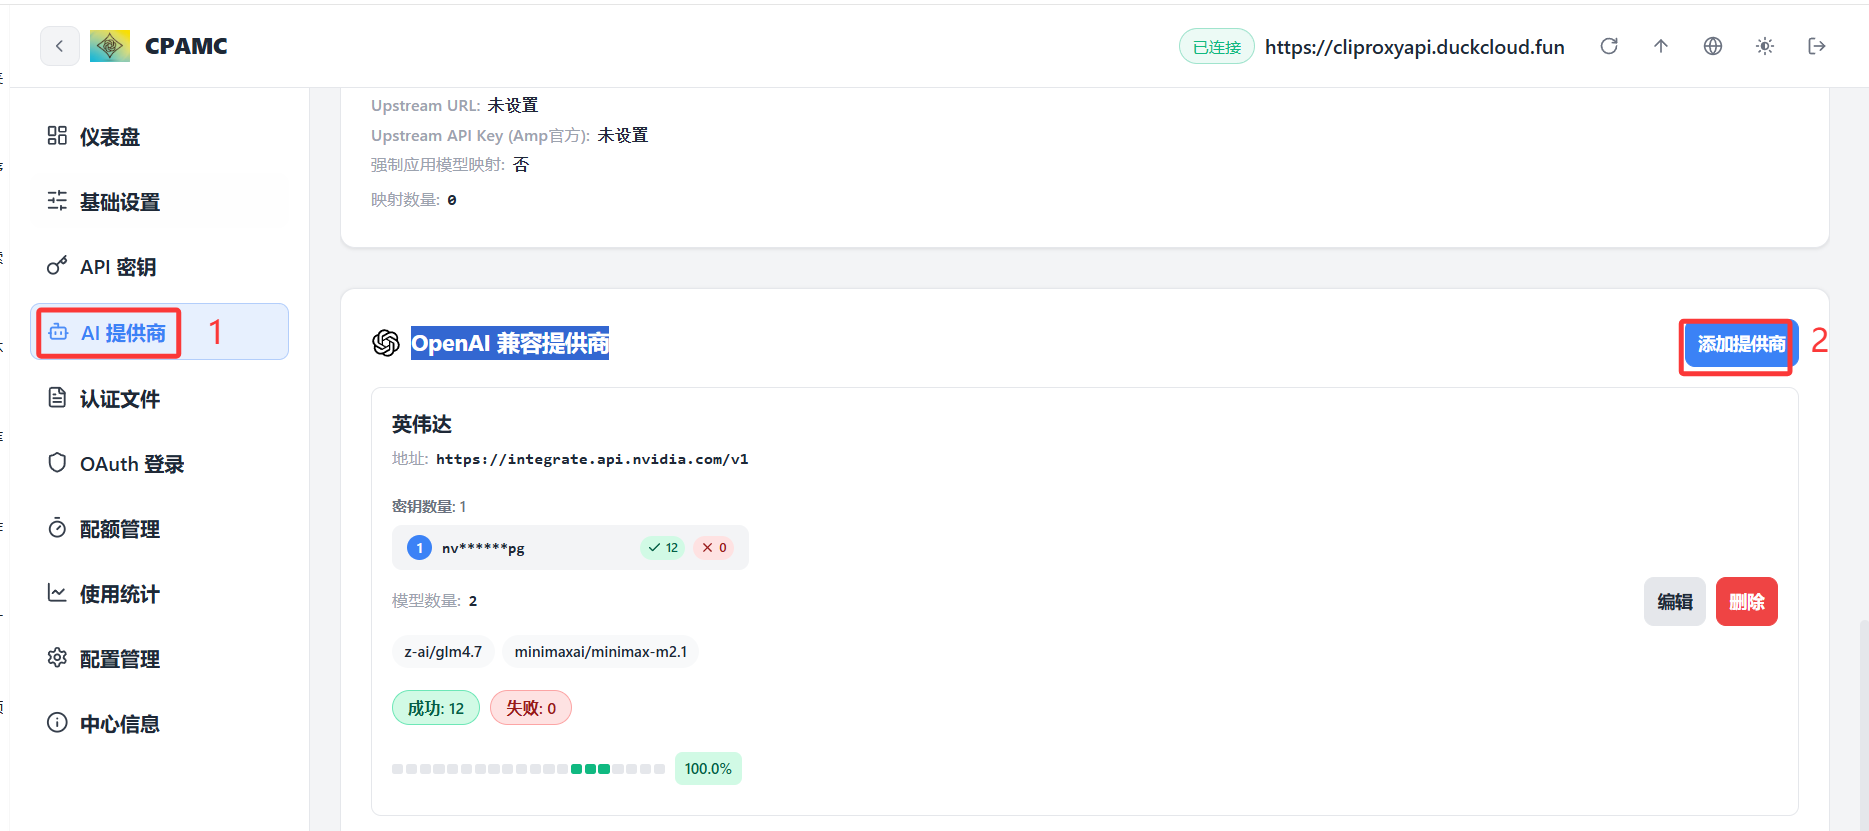The image size is (1869, 831).
Task: Open the language globe icon
Action: click(x=1713, y=46)
